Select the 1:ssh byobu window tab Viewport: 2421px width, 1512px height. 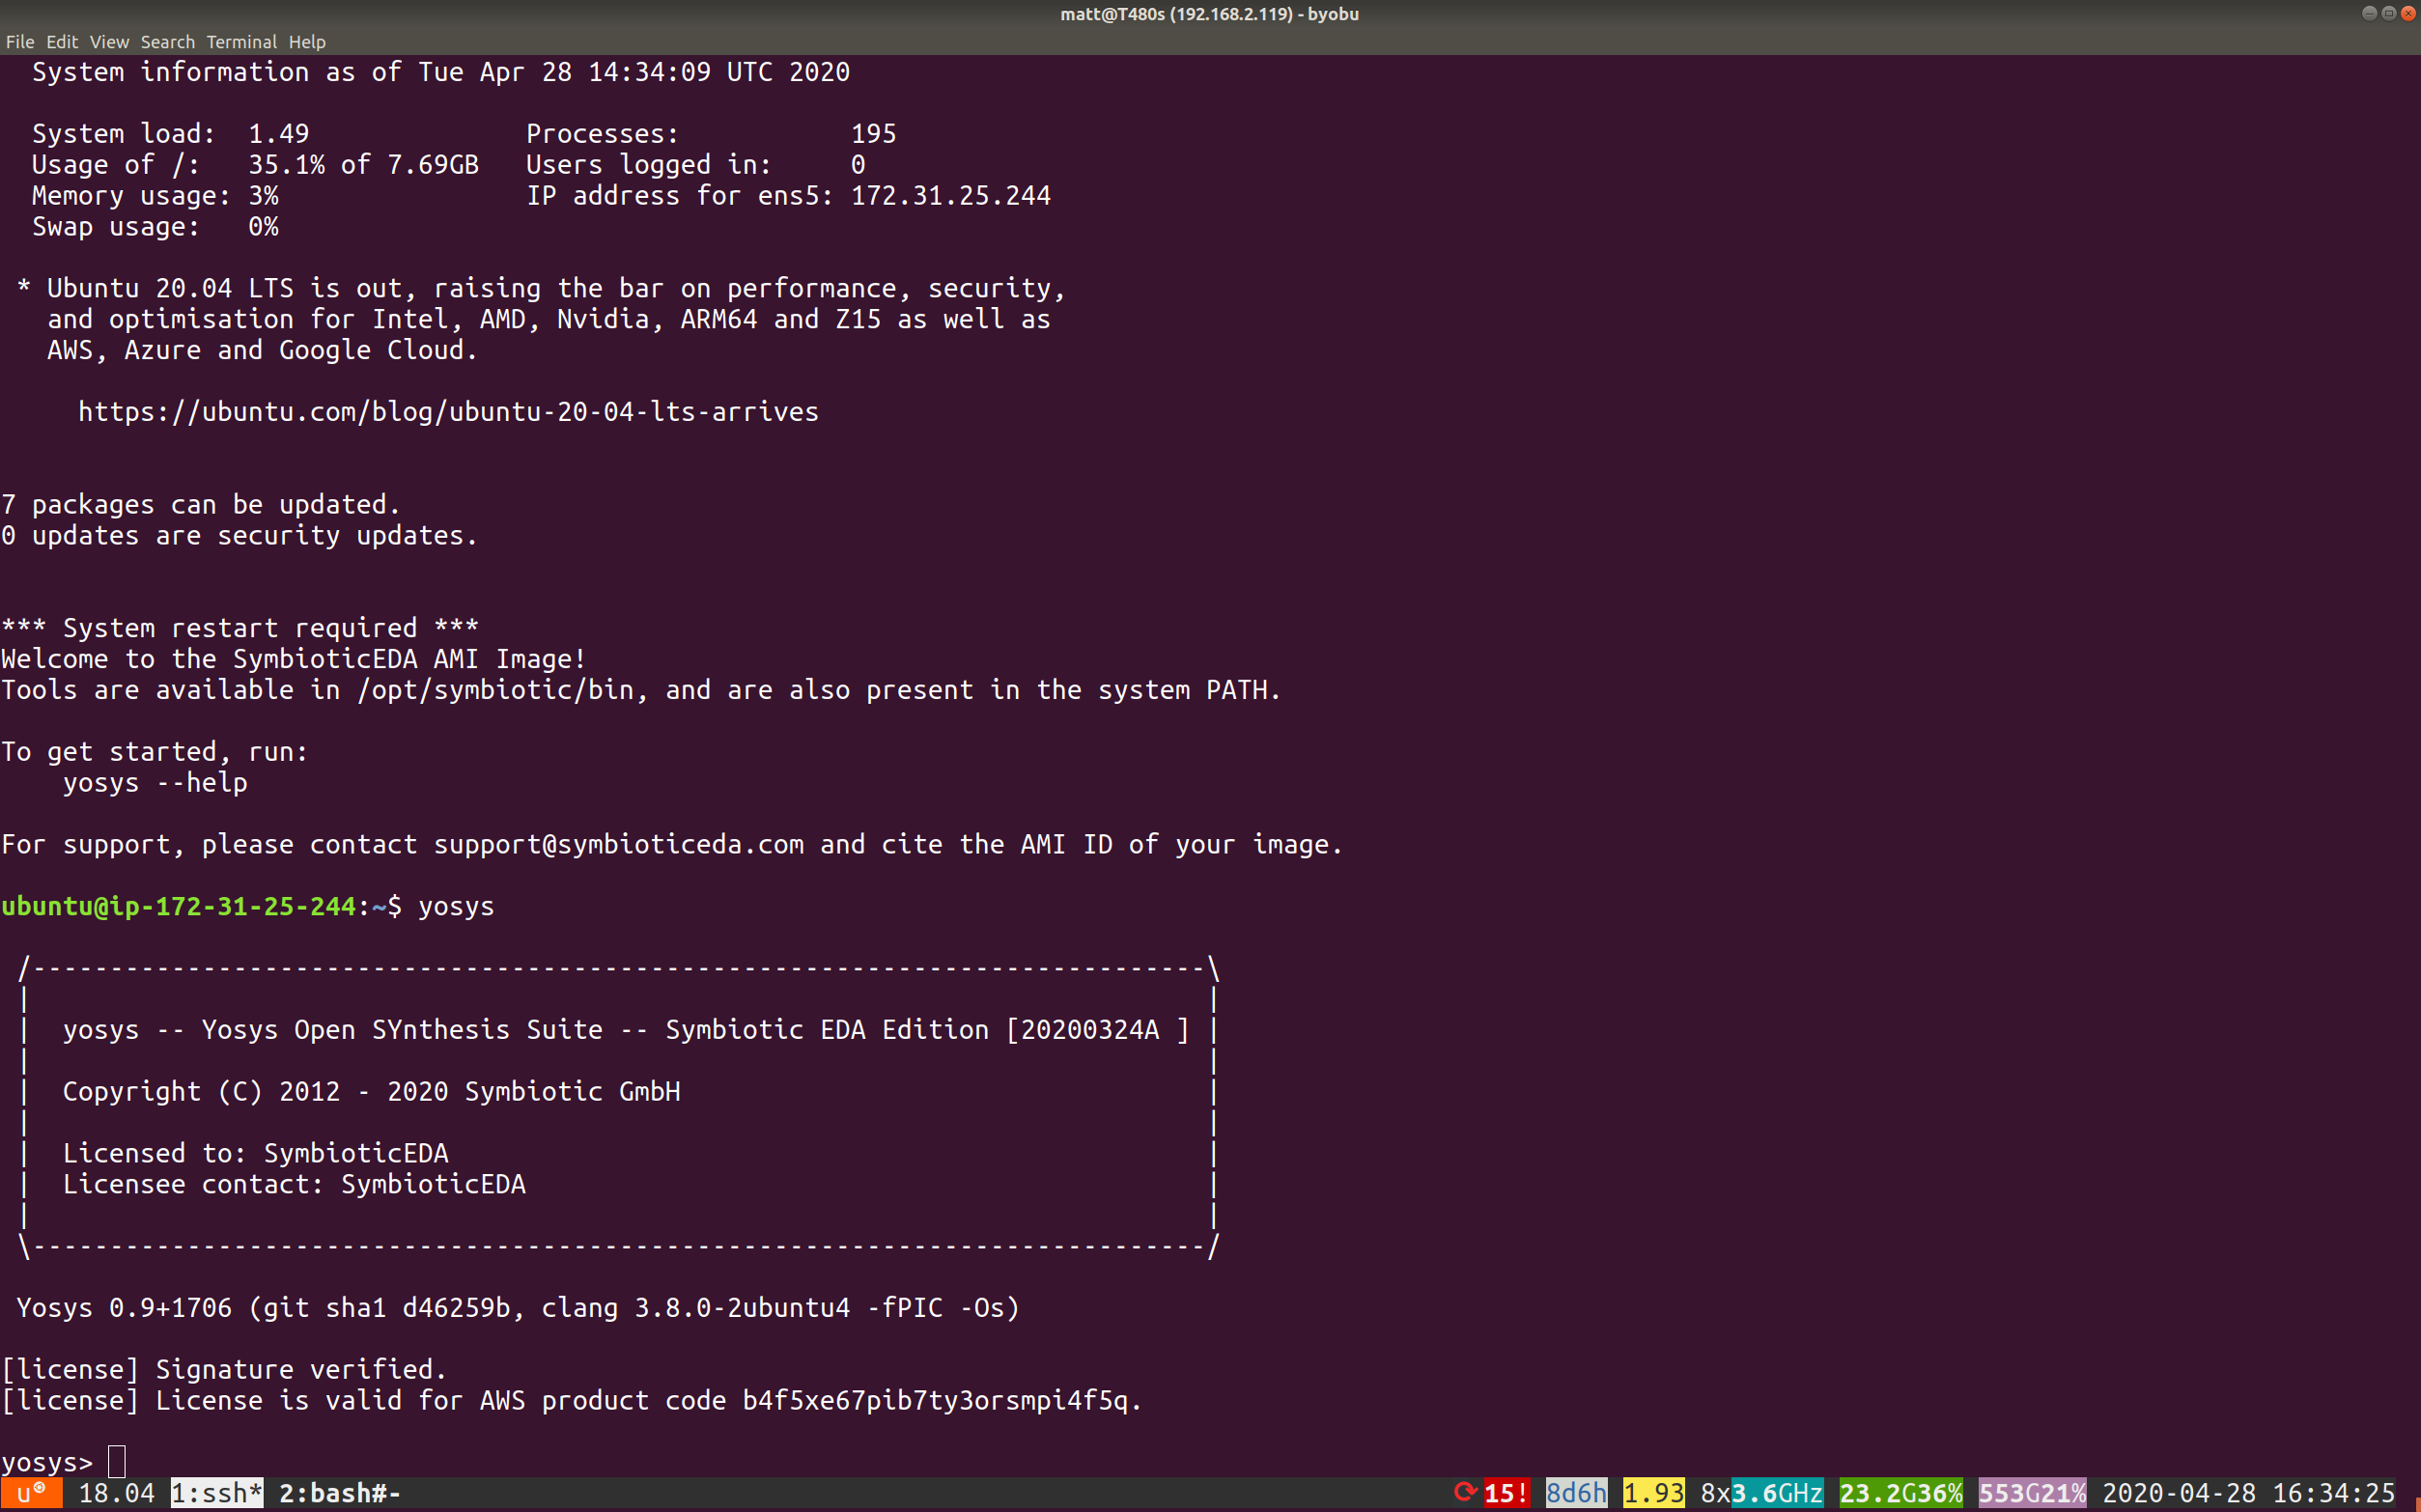[x=217, y=1493]
